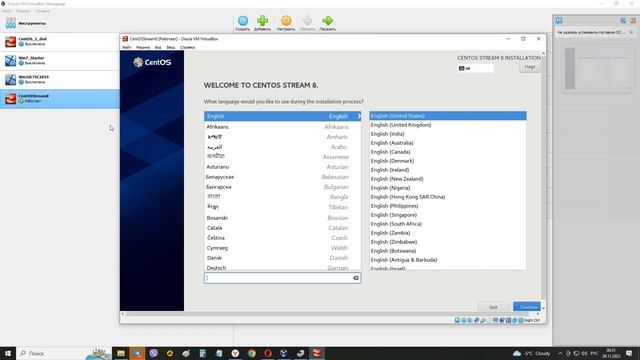Select the Amharic language row
The image size is (640, 360).
tap(282, 137)
